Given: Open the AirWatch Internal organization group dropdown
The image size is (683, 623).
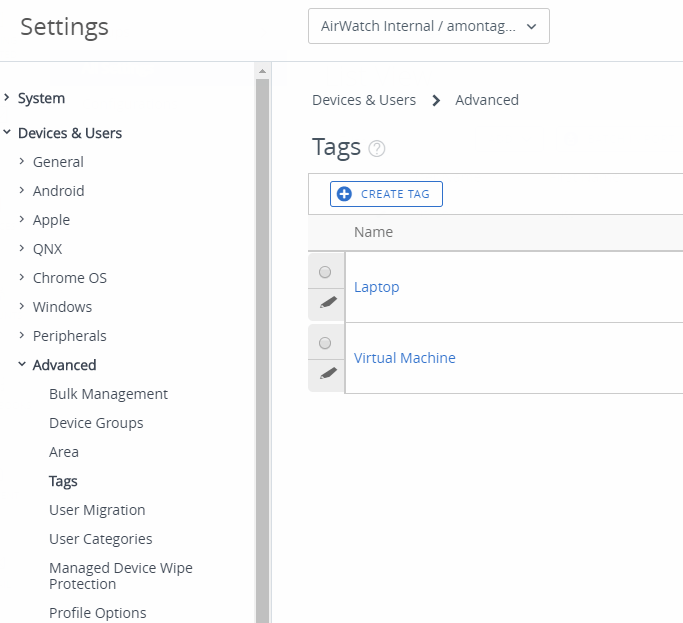Looking at the screenshot, I should 429,26.
